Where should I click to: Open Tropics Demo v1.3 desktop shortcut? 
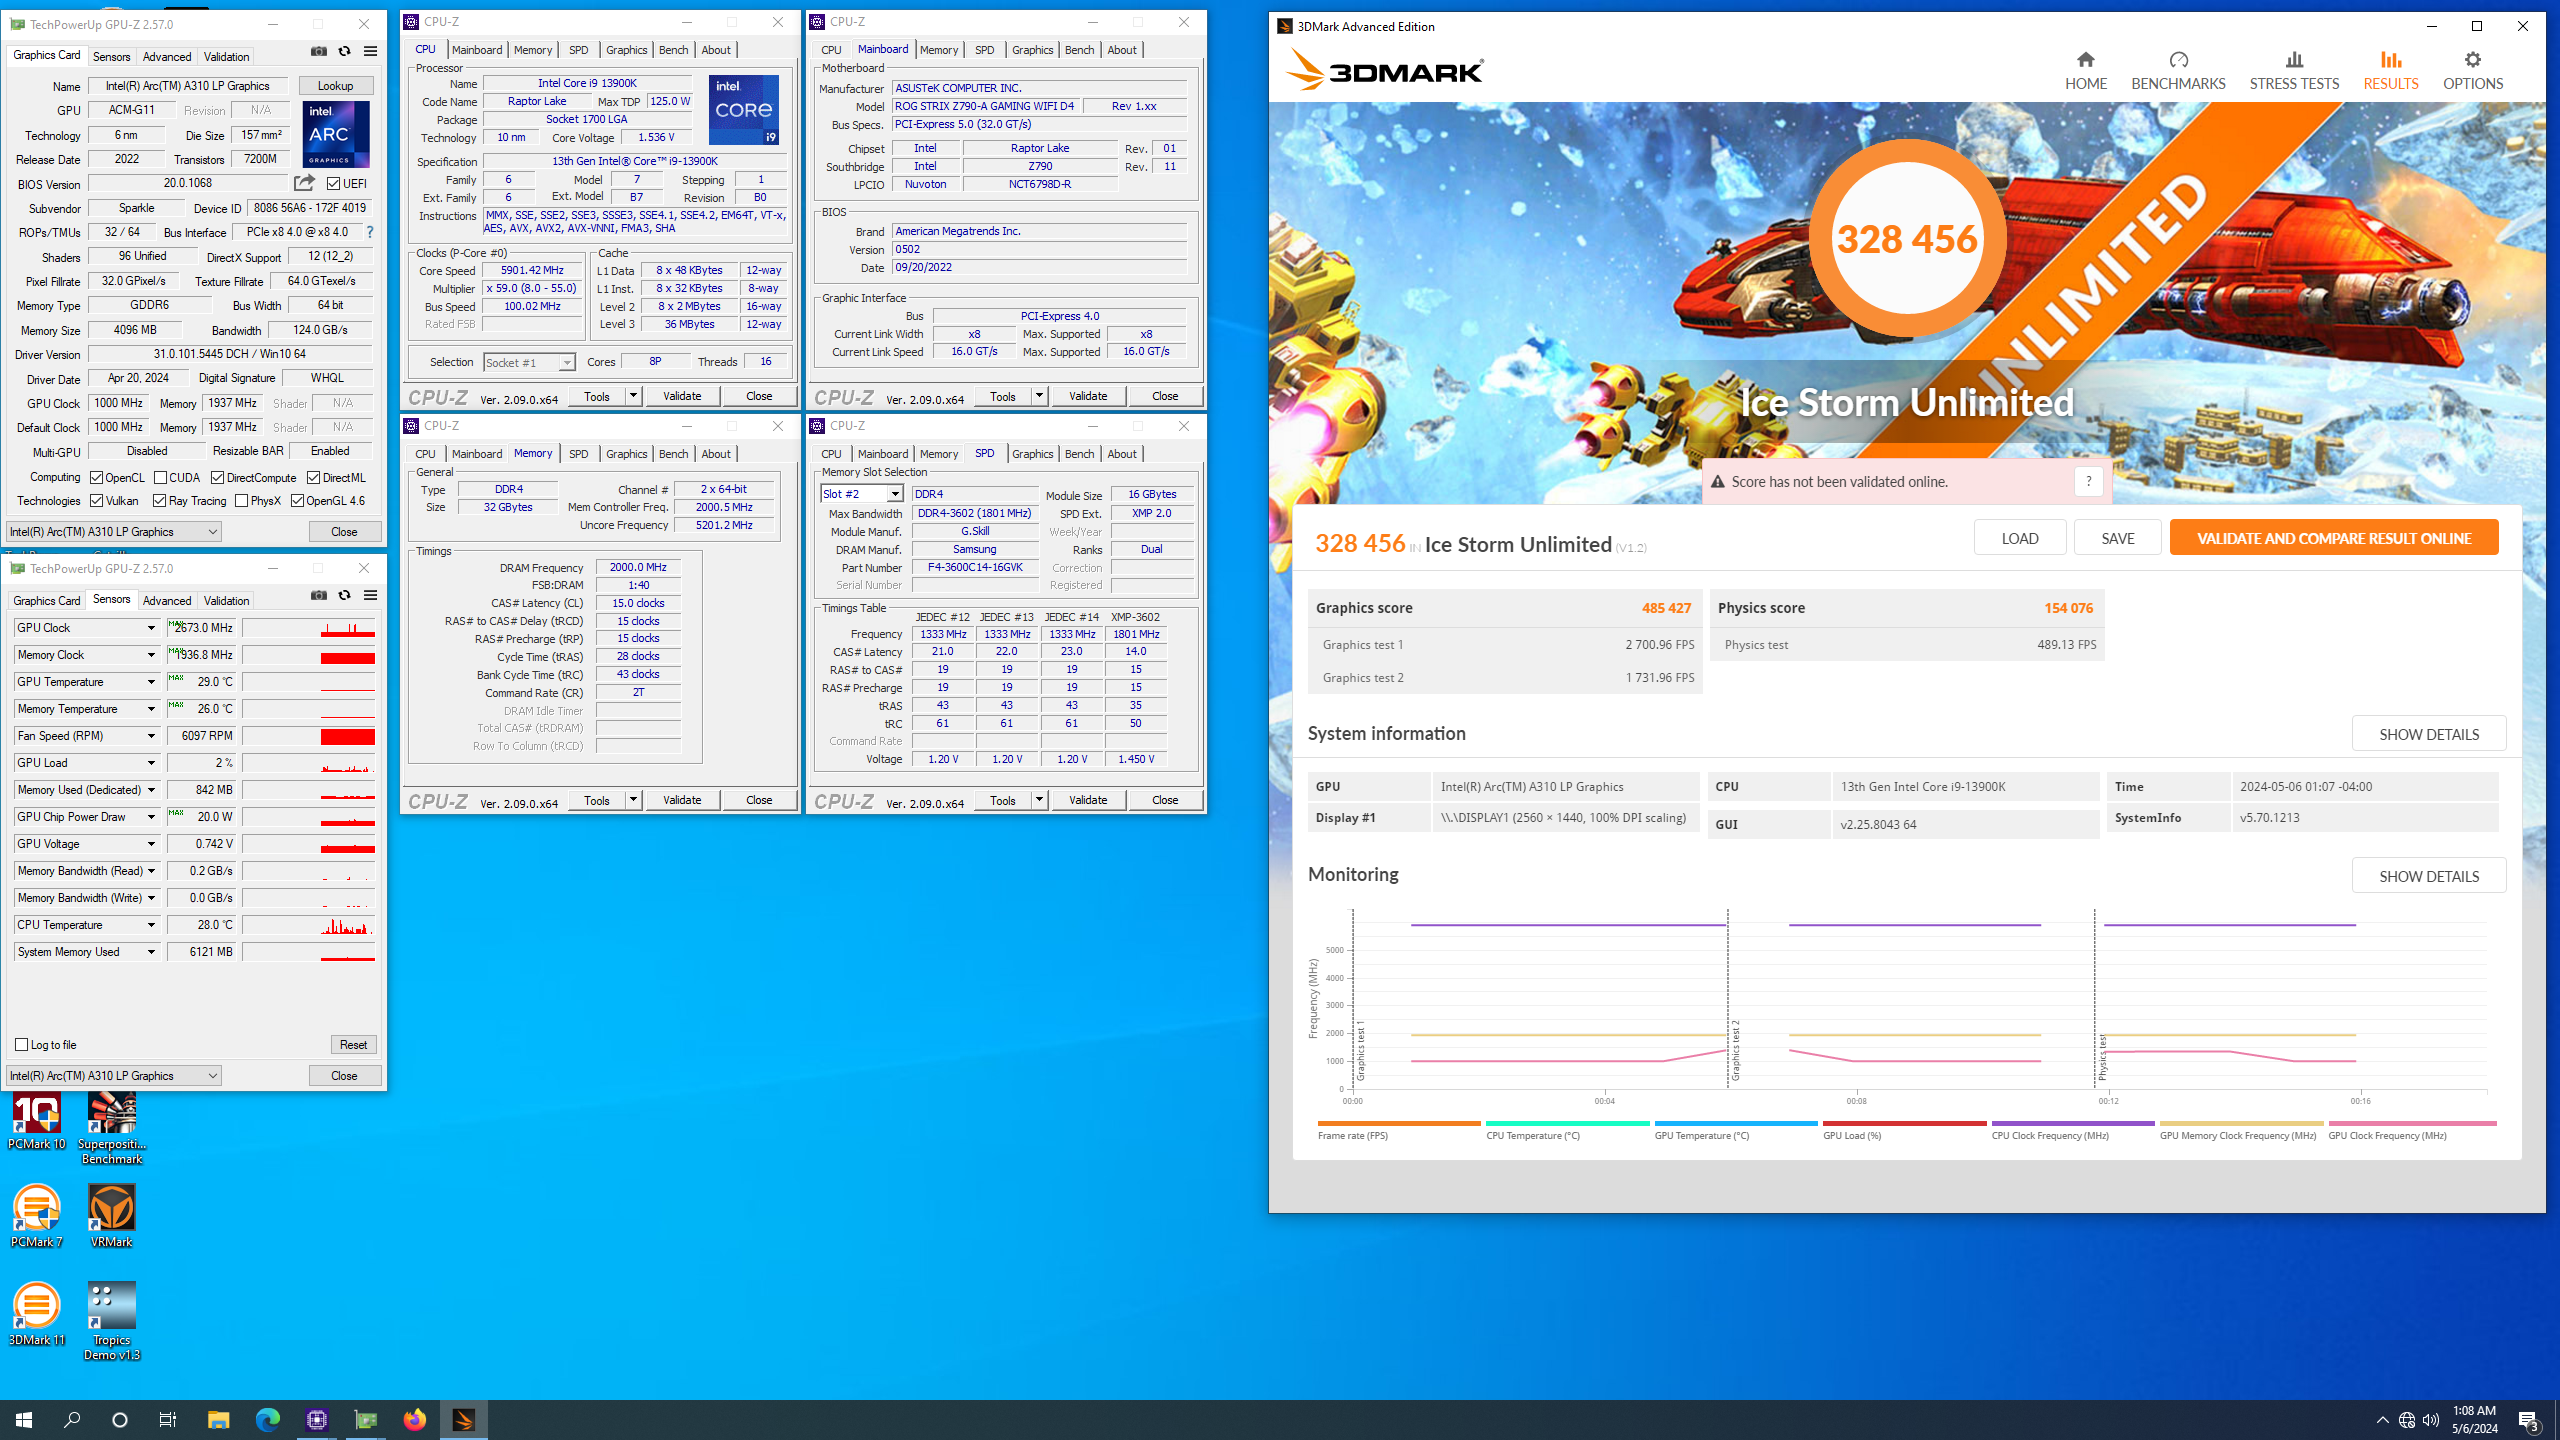point(112,1320)
